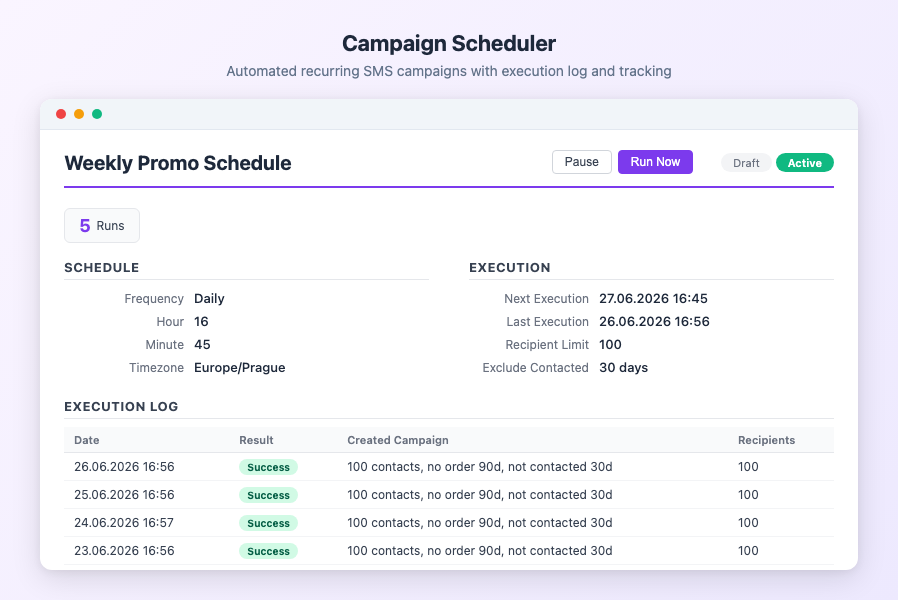This screenshot has width=898, height=600.
Task: Click the Result column header
Action: (256, 440)
